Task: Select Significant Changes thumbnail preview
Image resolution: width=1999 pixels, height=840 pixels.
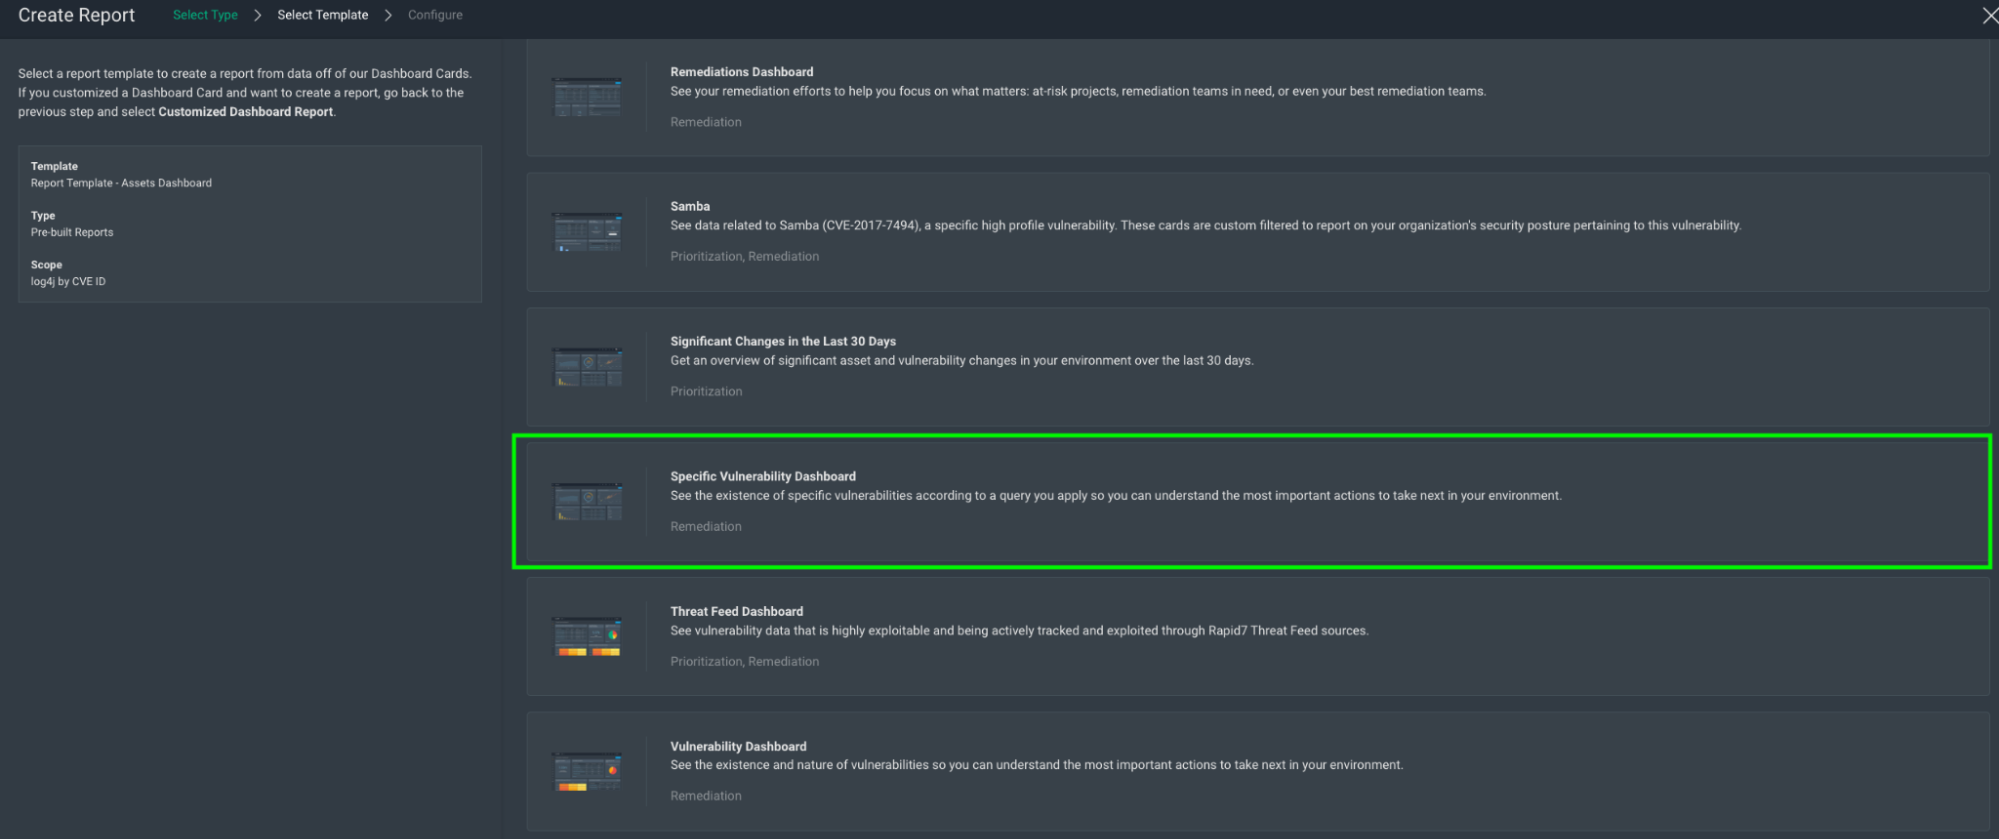Action: pos(588,367)
